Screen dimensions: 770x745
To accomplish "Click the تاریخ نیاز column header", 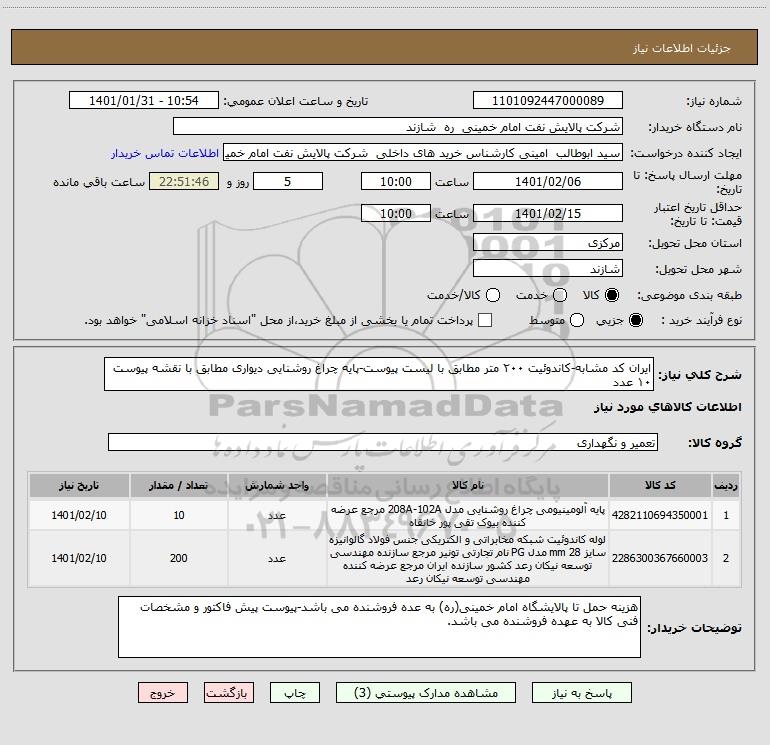I will tap(79, 485).
